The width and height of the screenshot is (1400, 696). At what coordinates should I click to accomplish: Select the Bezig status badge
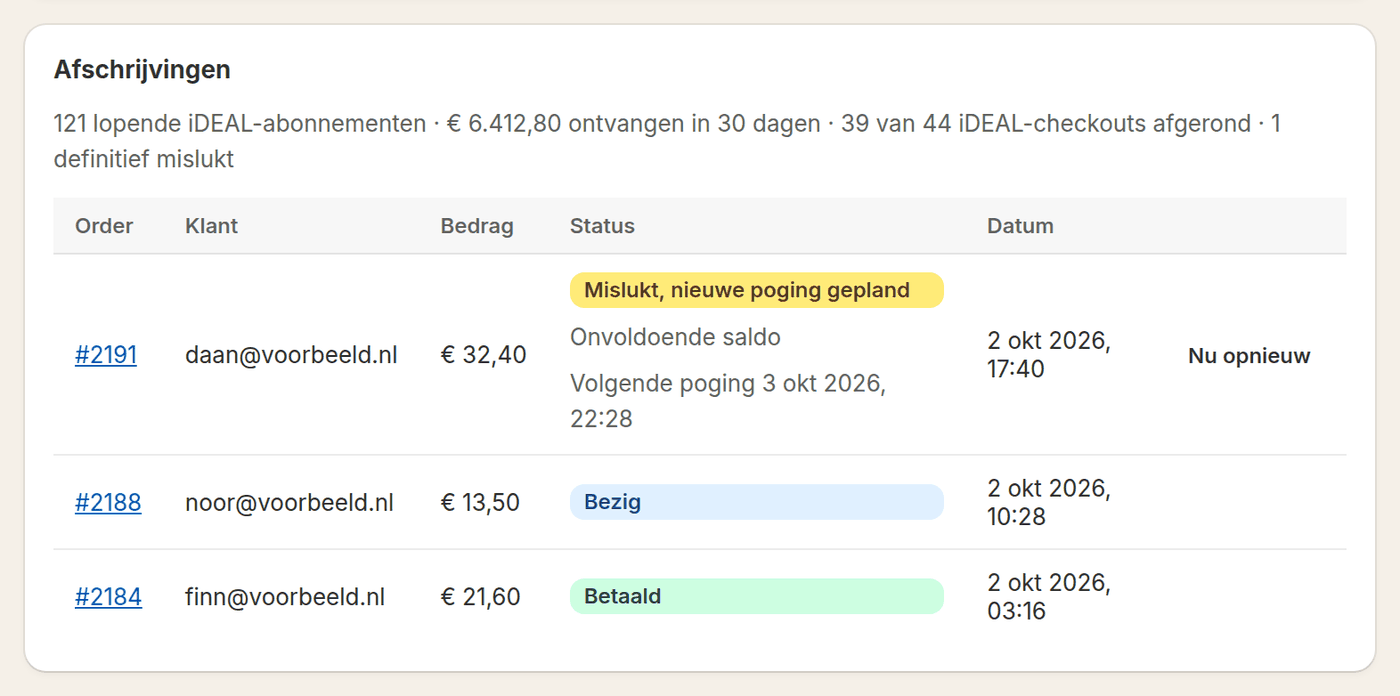coord(757,502)
